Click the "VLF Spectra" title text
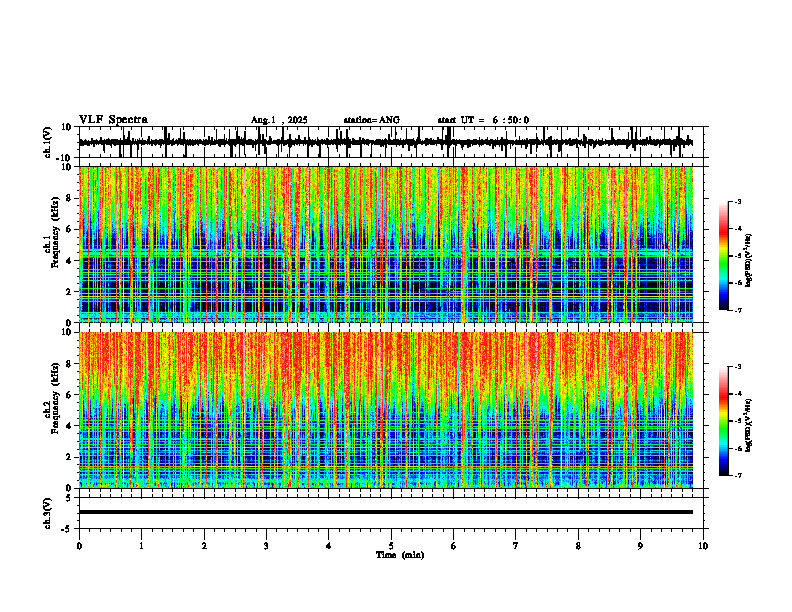Image resolution: width=792 pixels, height=612 pixels. pos(113,120)
